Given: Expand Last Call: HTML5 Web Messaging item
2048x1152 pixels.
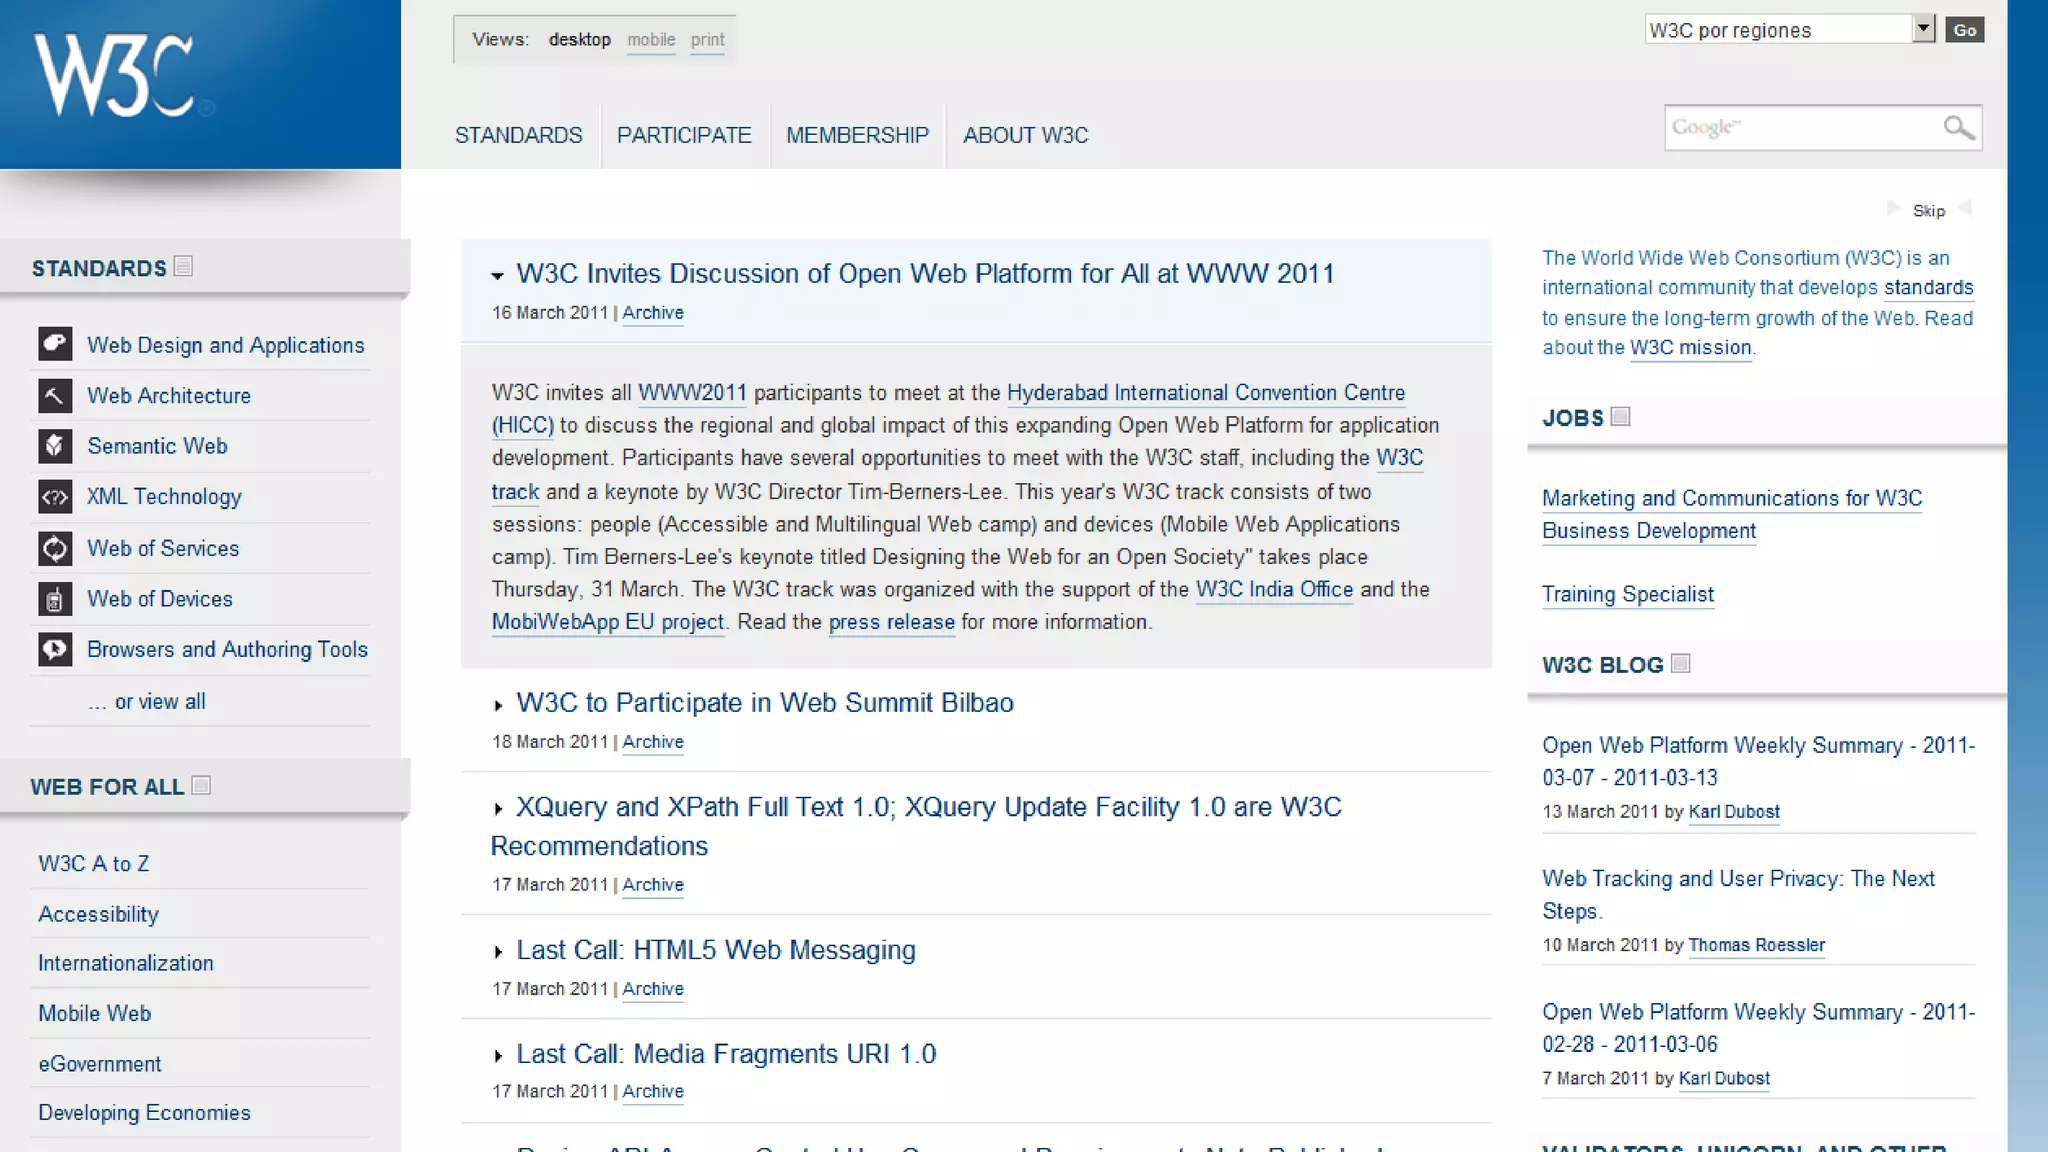Looking at the screenshot, I should [x=498, y=952].
